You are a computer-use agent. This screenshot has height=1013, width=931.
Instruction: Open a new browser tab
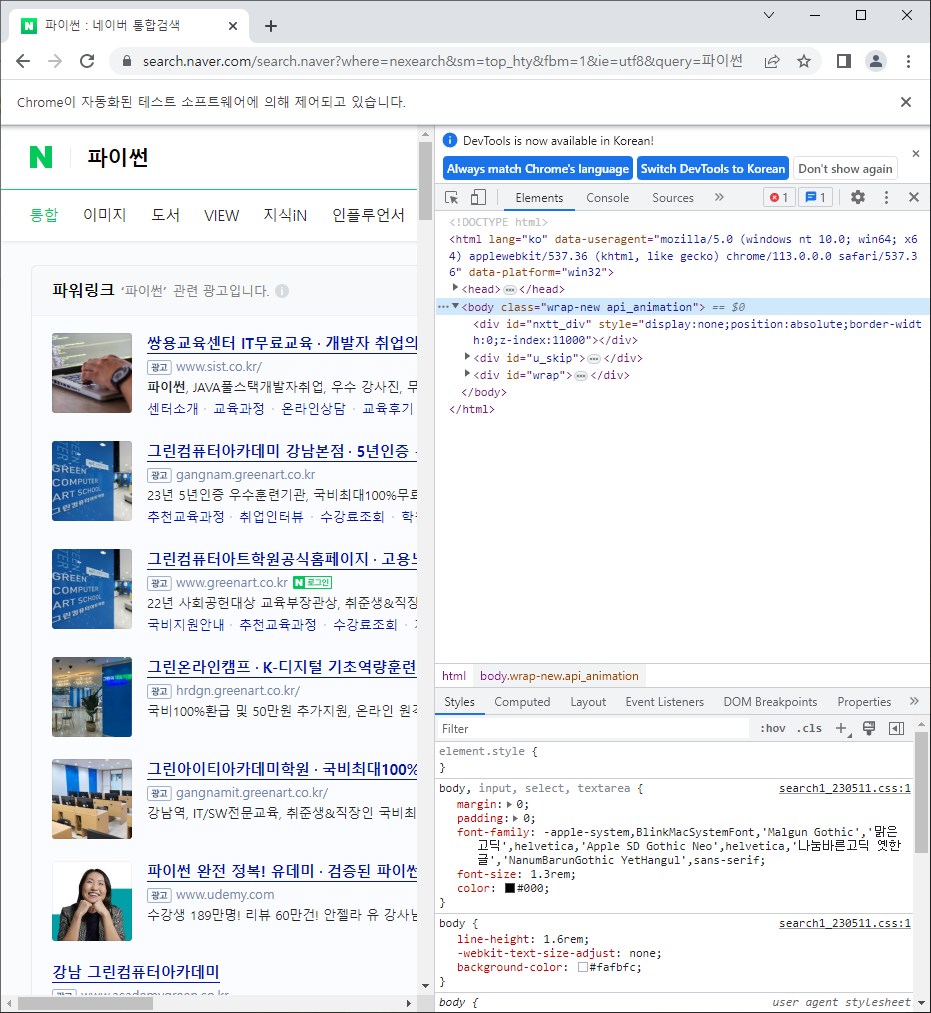[271, 26]
